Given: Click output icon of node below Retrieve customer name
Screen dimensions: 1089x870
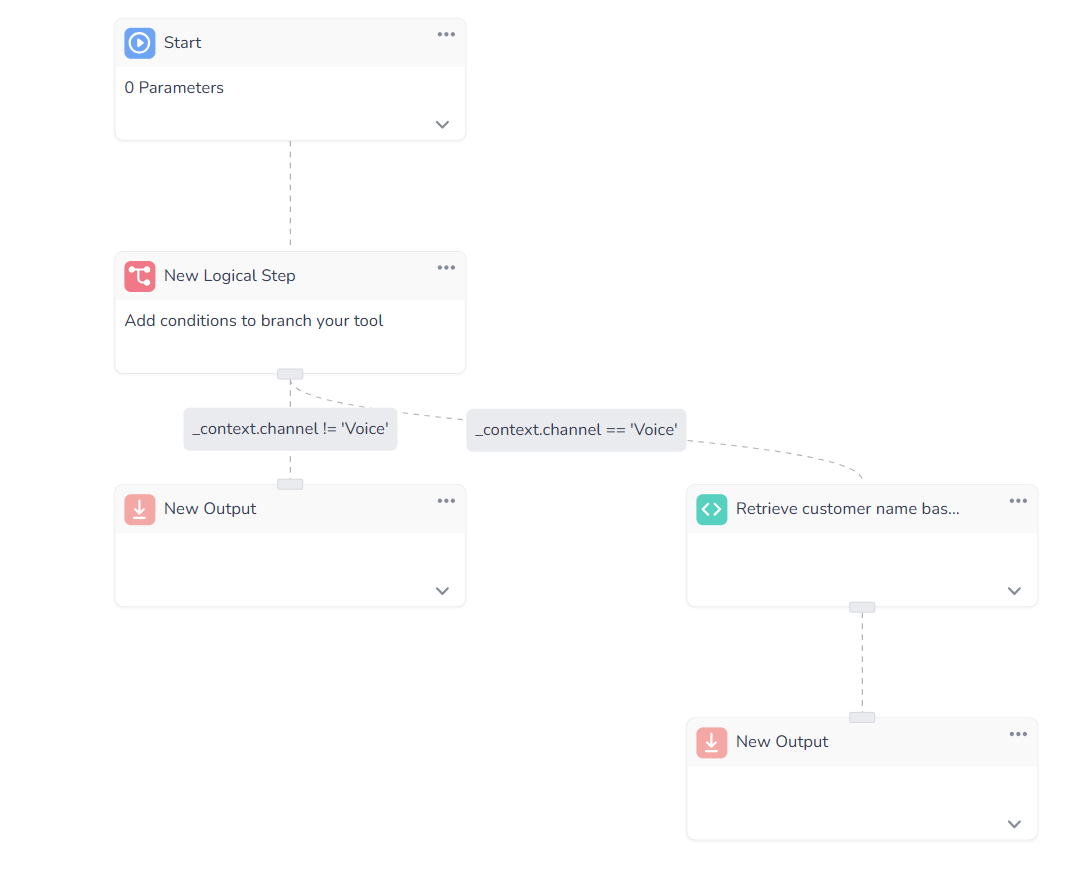Looking at the screenshot, I should click(711, 742).
